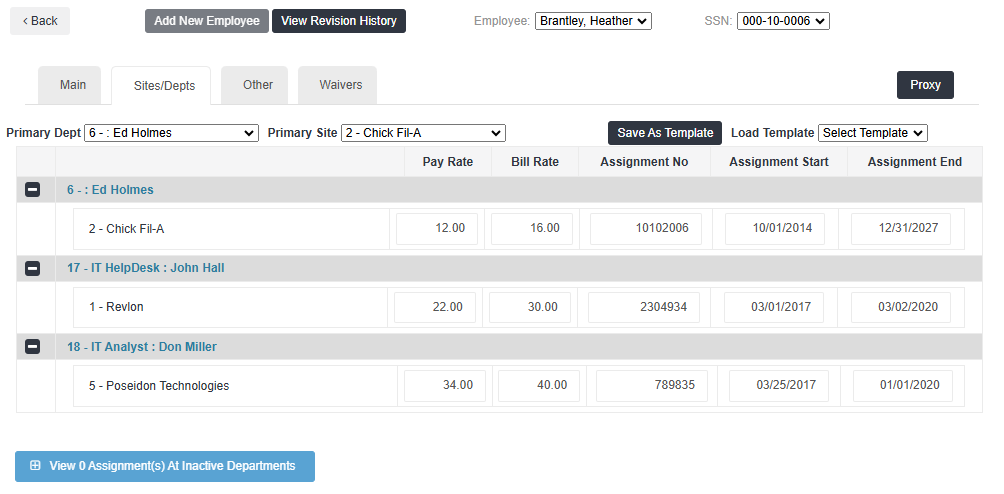Open the Waivers tab

click(x=340, y=85)
